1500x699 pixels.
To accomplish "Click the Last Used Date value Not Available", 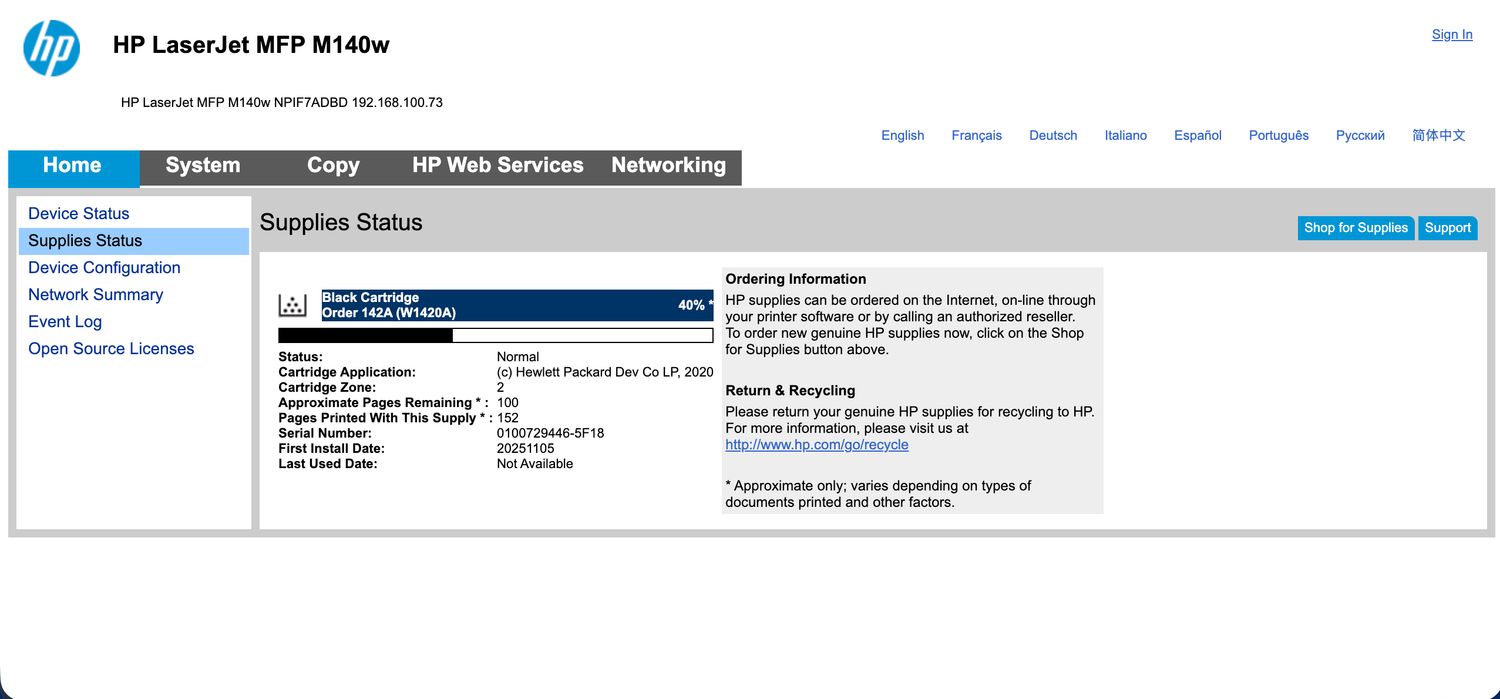I will [x=535, y=464].
